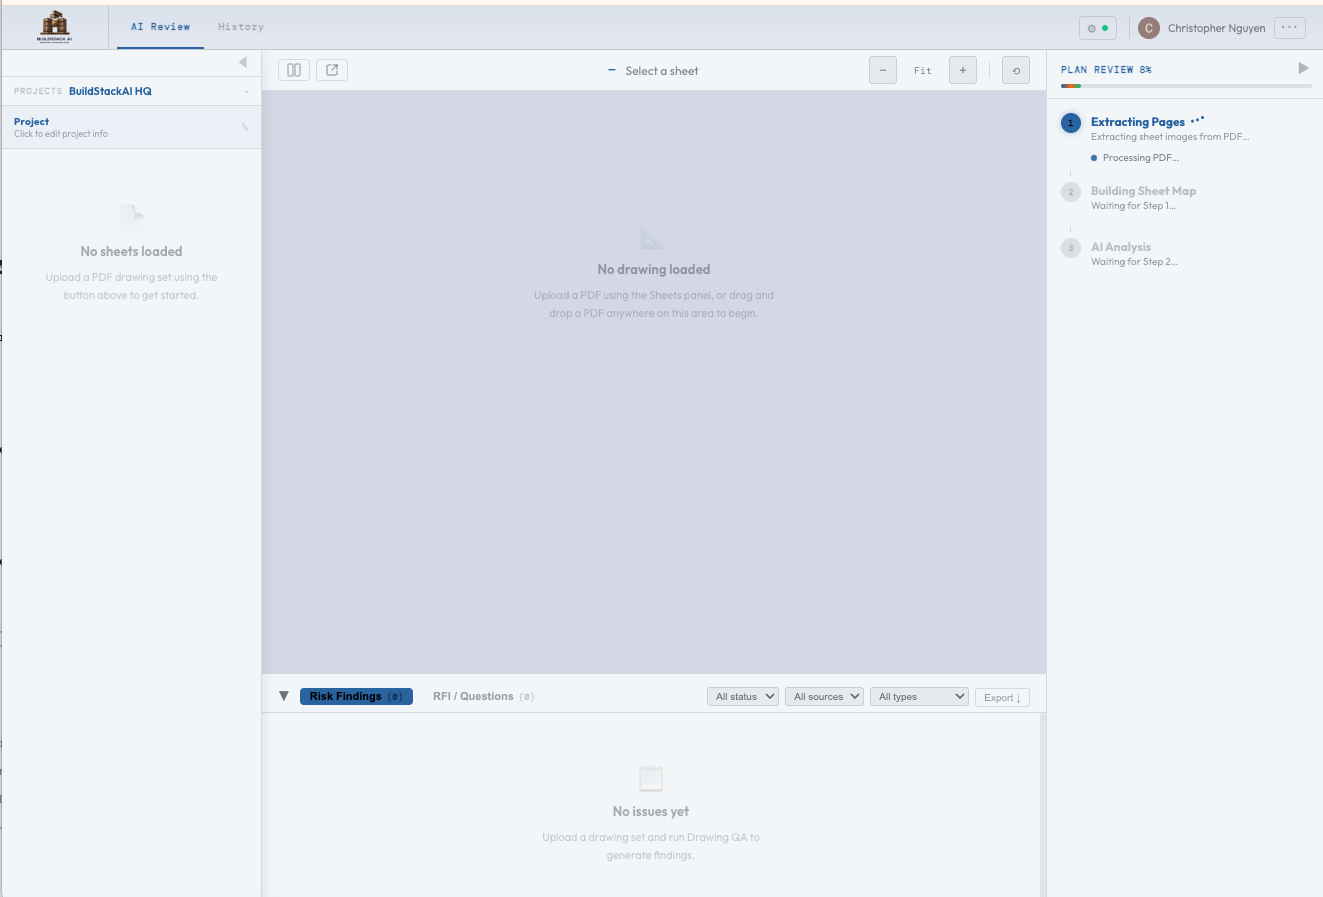Open the sheet in a new window icon
Screen dimensions: 1323x897
331,69
